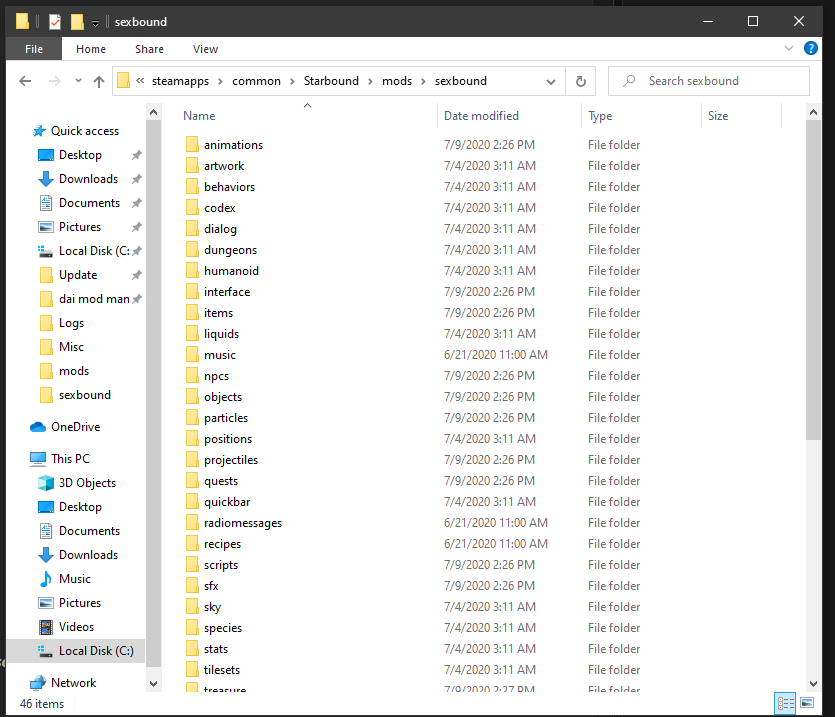Click New folder icon in title bar
Screen dimensions: 835x717
pyautogui.click(x=77, y=22)
